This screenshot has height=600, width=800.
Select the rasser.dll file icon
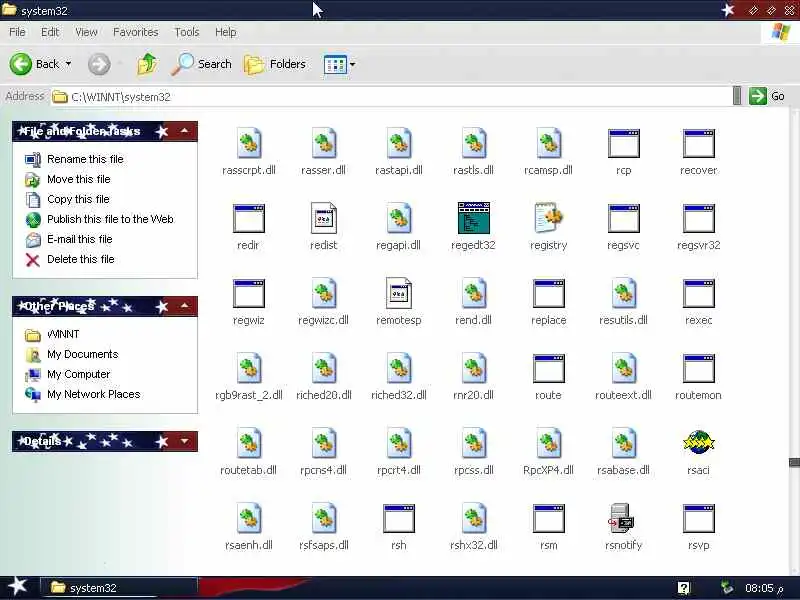pos(323,143)
